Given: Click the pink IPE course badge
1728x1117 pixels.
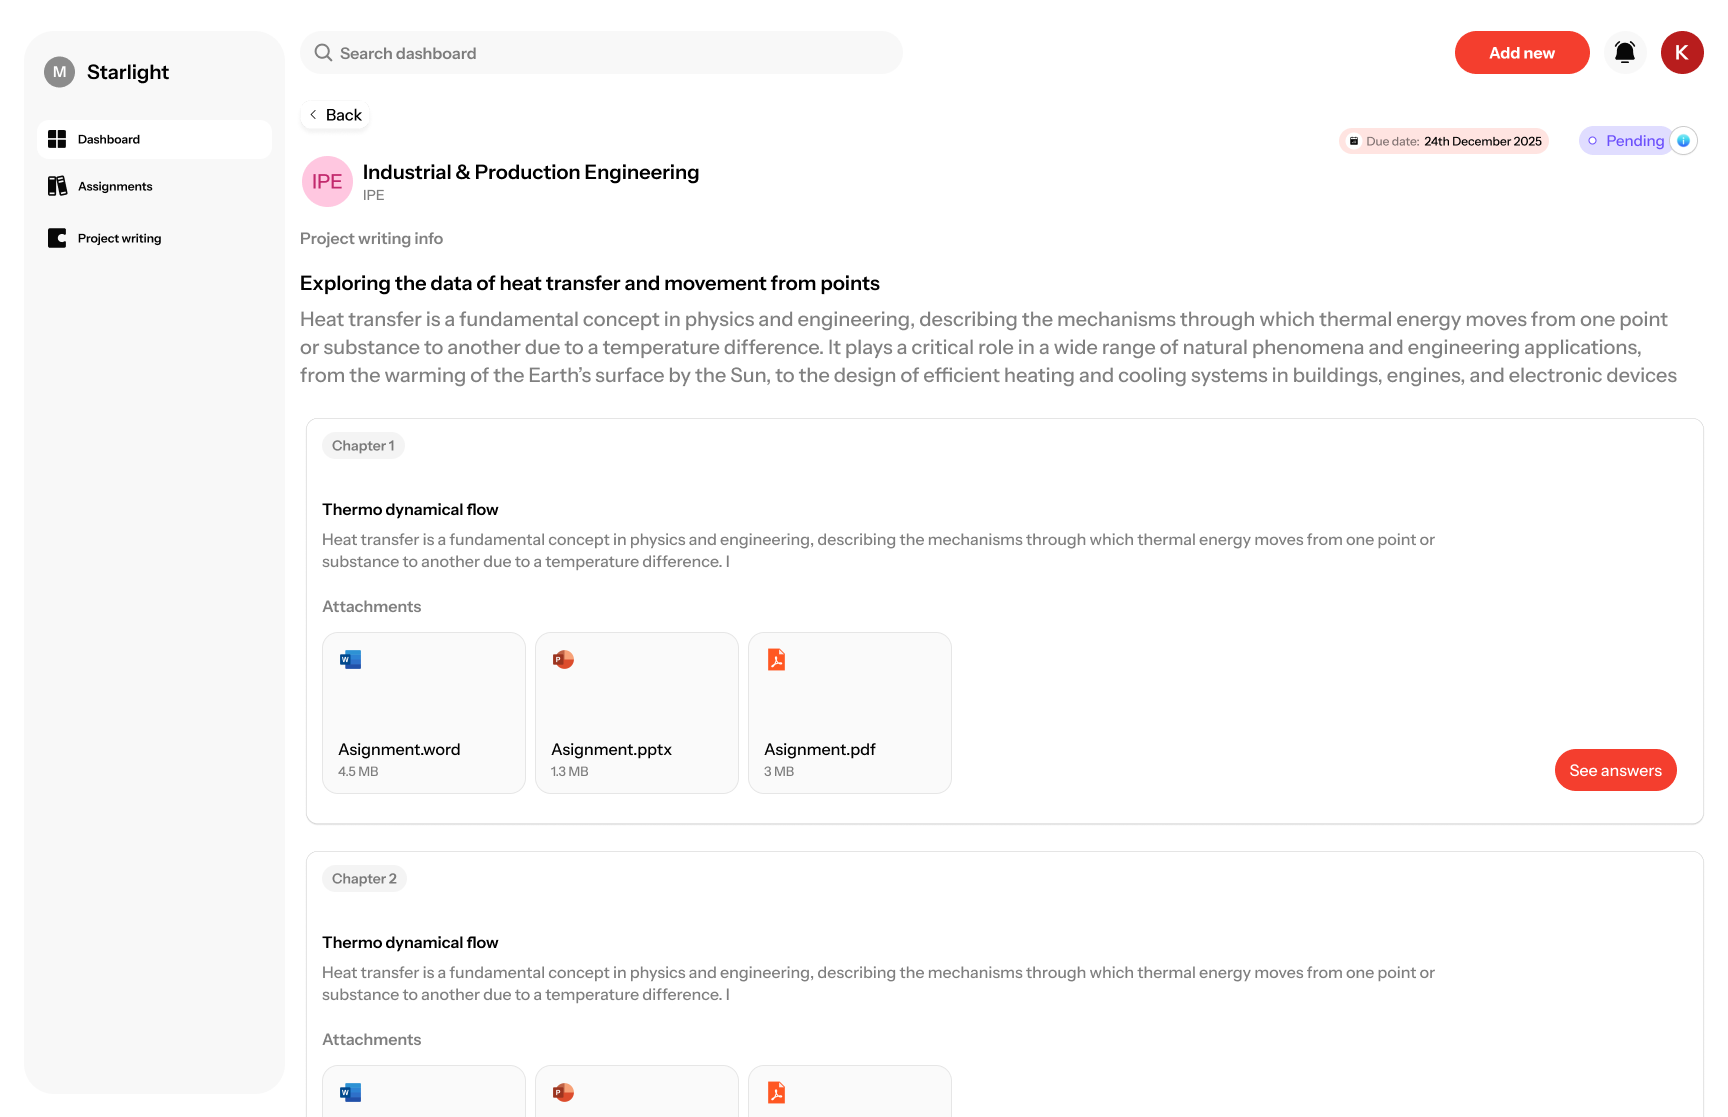Looking at the screenshot, I should coord(327,181).
